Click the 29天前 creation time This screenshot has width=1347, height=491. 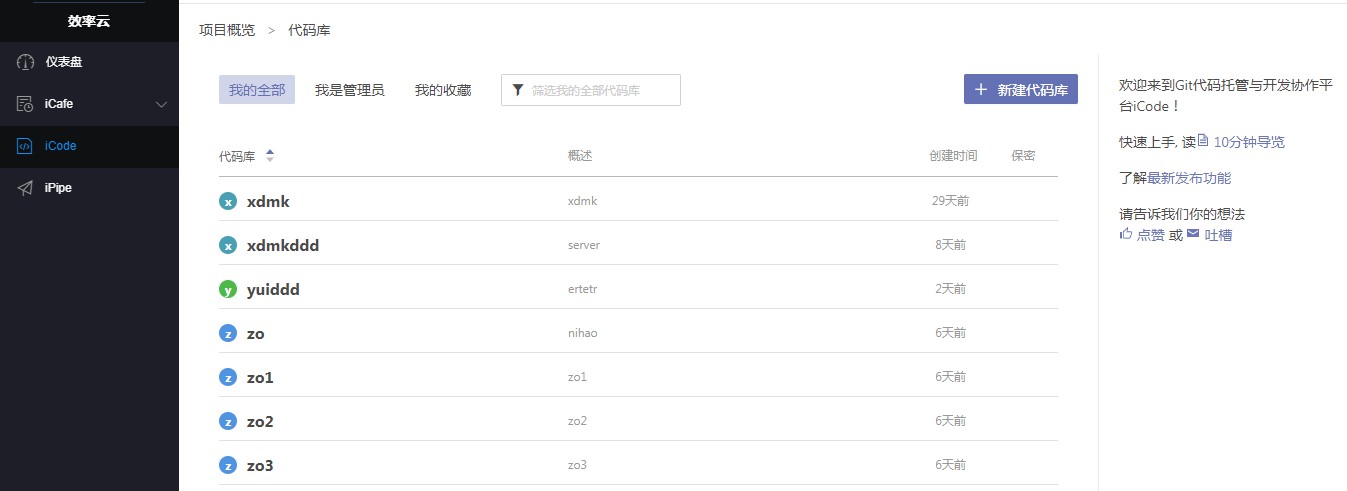pyautogui.click(x=950, y=201)
